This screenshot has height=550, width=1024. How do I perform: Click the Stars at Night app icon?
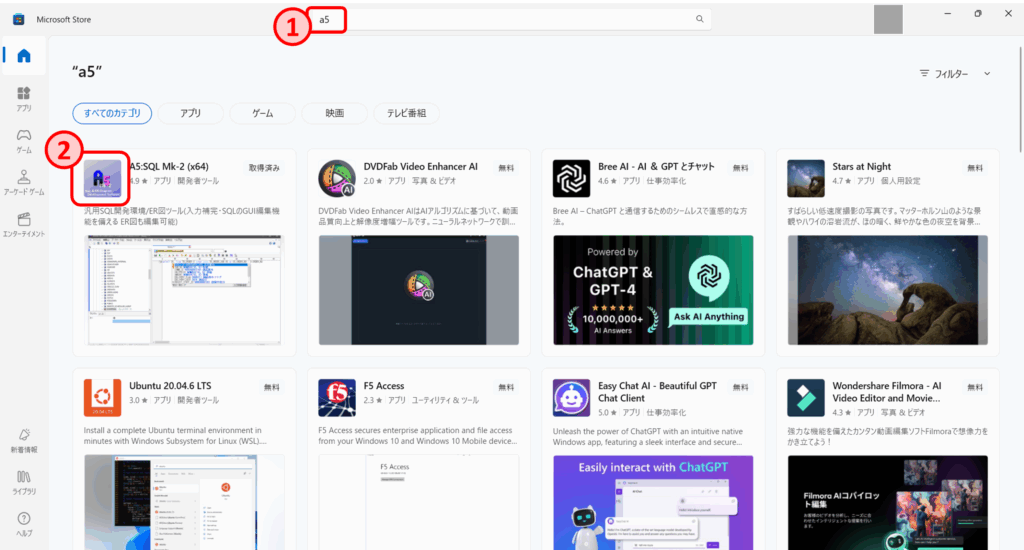[x=806, y=178]
